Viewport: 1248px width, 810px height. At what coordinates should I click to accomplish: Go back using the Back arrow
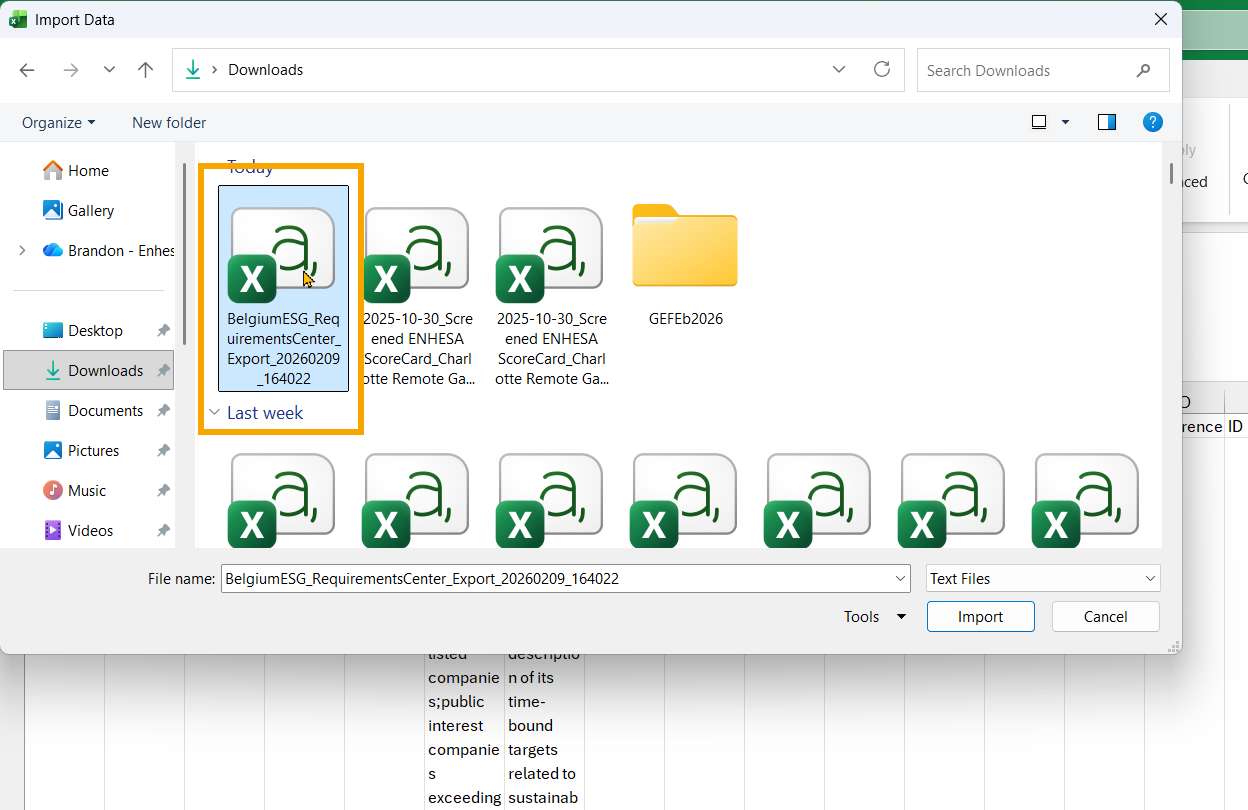coord(27,70)
